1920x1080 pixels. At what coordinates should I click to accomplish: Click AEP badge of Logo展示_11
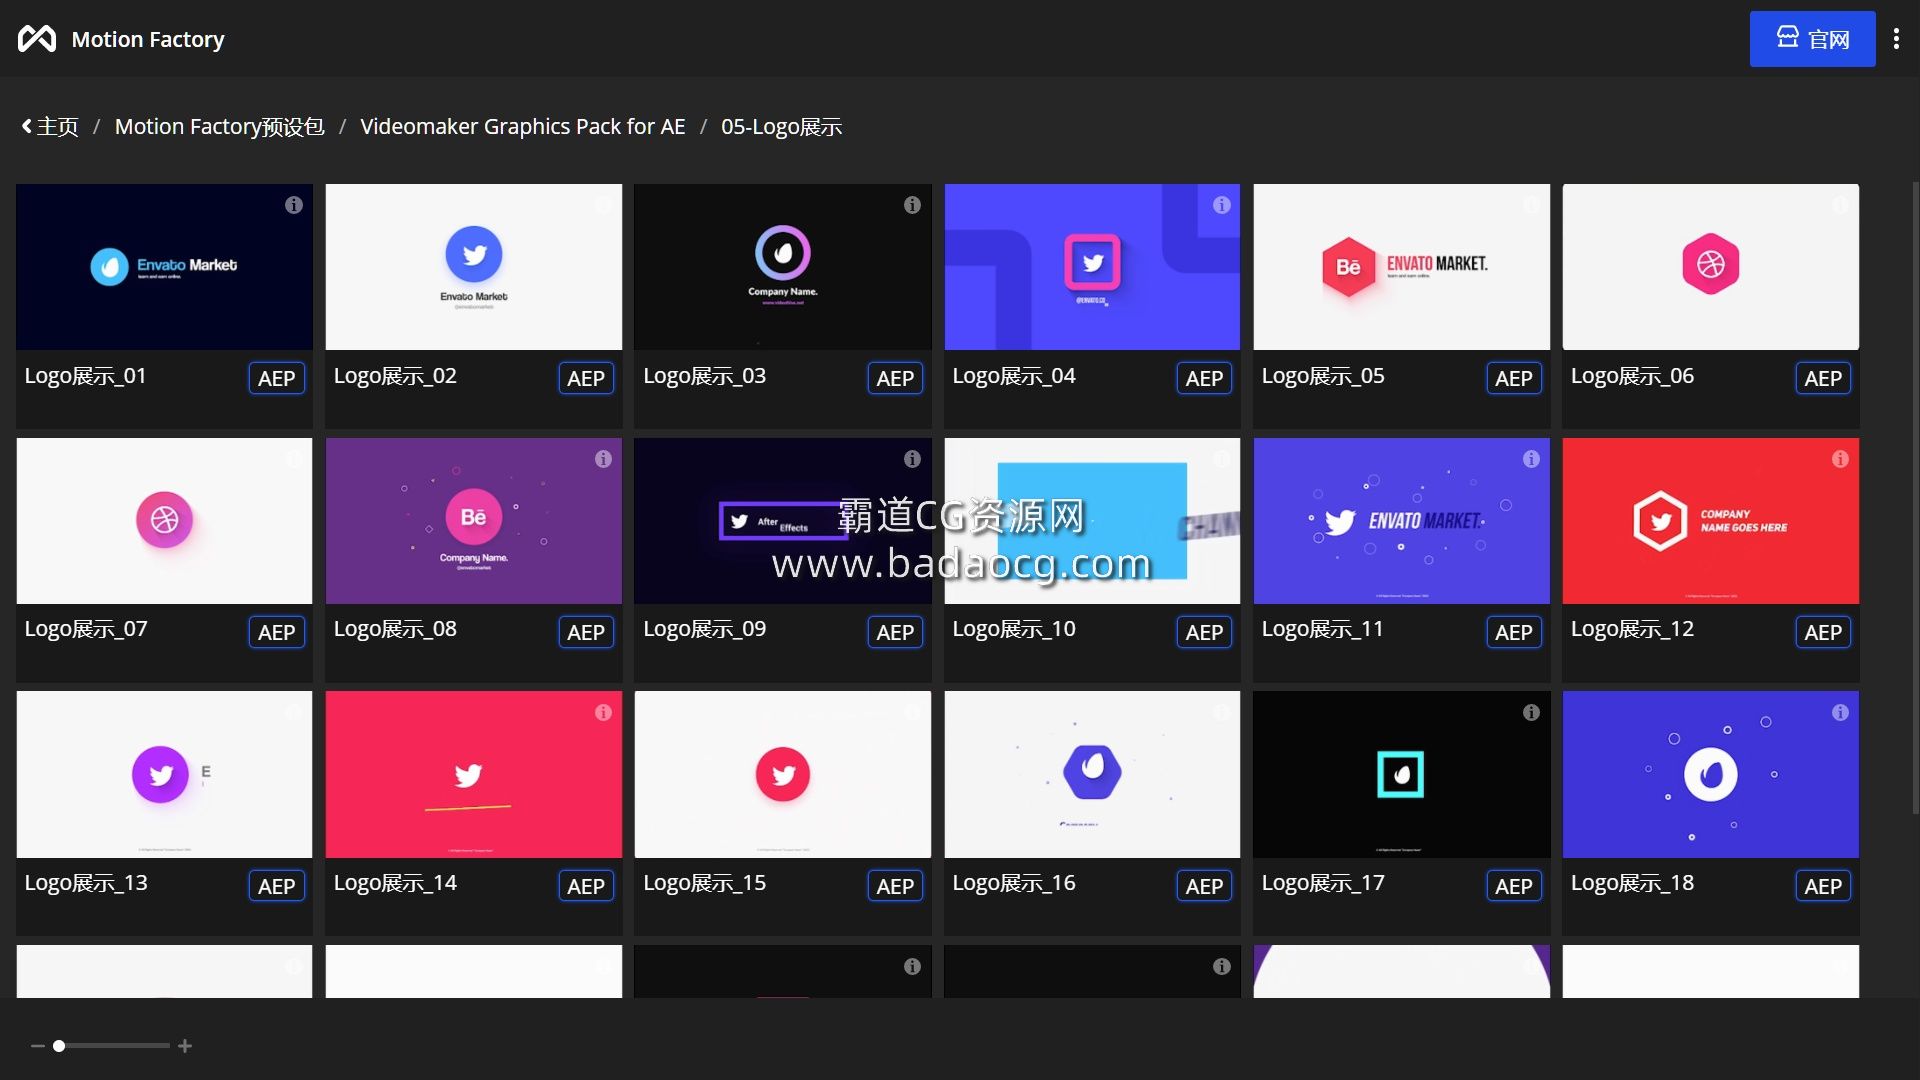[1513, 633]
